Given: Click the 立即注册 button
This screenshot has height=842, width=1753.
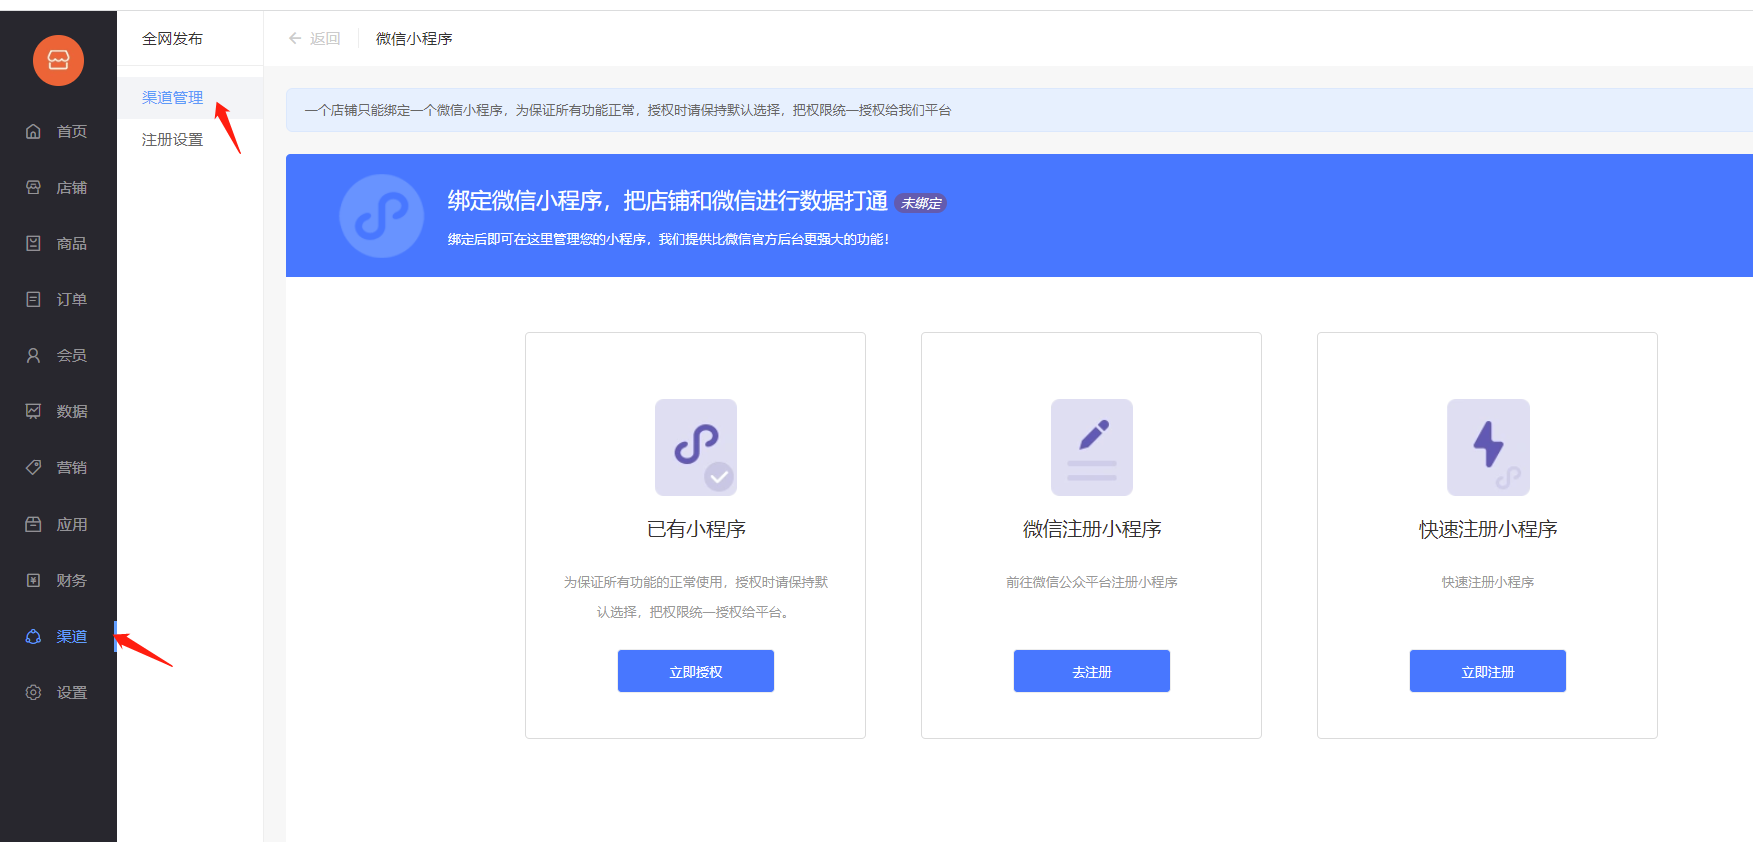Looking at the screenshot, I should (x=1488, y=671).
